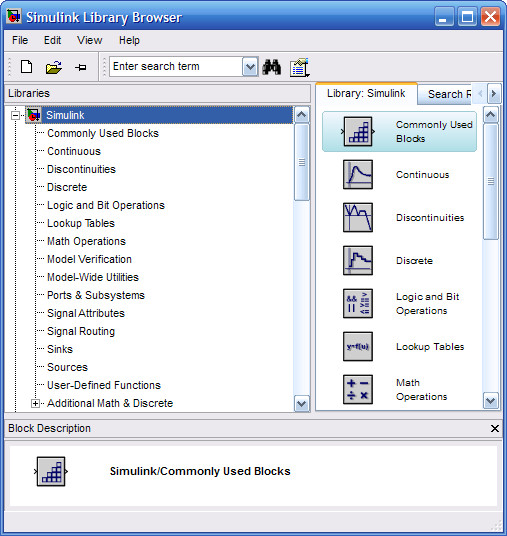Click the notepad icon beside the binoculars

[x=299, y=67]
